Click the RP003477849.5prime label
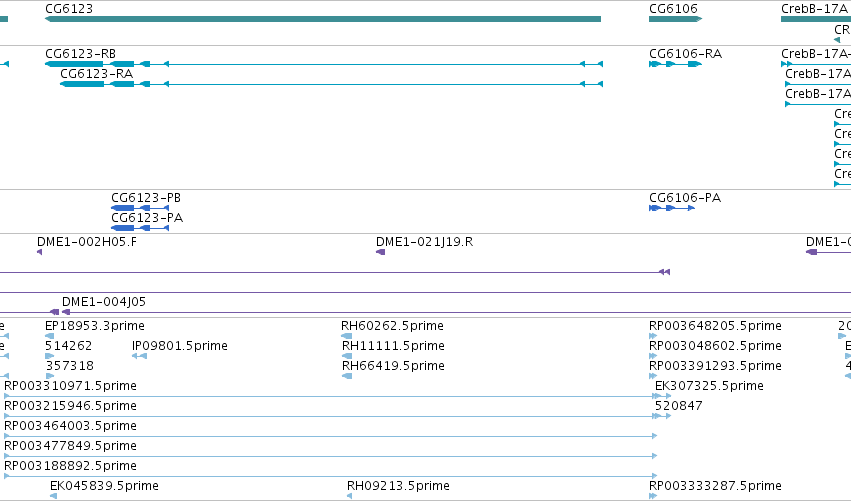Screen dimensions: 851x501 coord(71,446)
